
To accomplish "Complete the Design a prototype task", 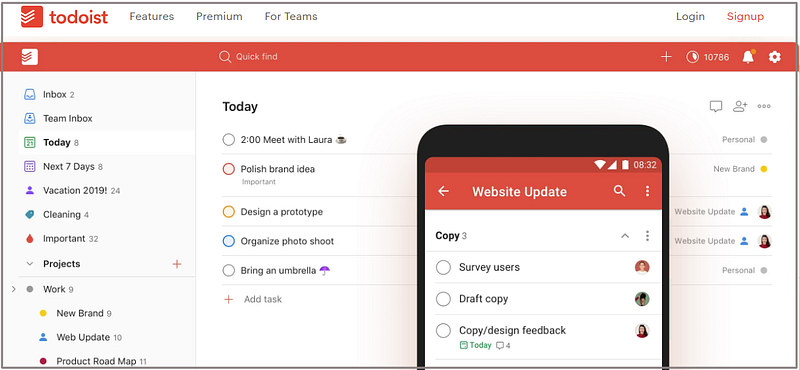I will click(x=229, y=212).
